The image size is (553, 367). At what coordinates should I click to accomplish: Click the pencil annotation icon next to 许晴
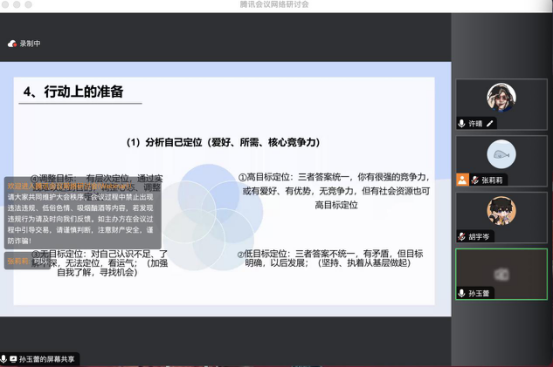(x=490, y=123)
